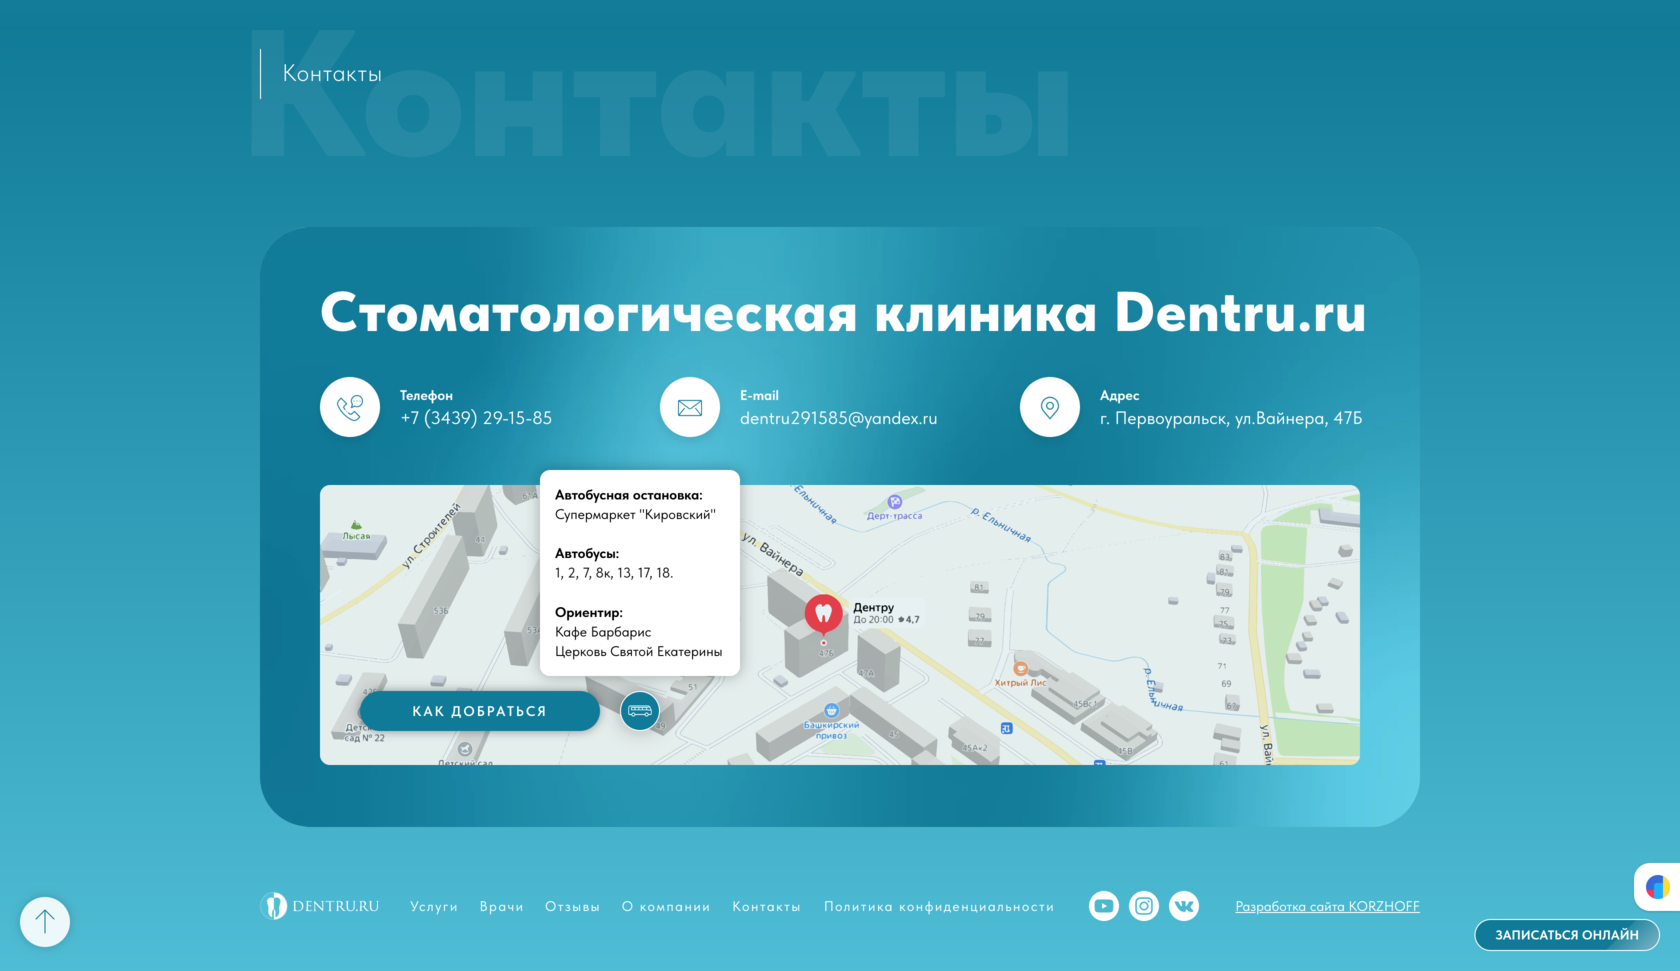Click Церковь Святой Екатерины text in popup
This screenshot has width=1680, height=971.
pyautogui.click(x=639, y=651)
